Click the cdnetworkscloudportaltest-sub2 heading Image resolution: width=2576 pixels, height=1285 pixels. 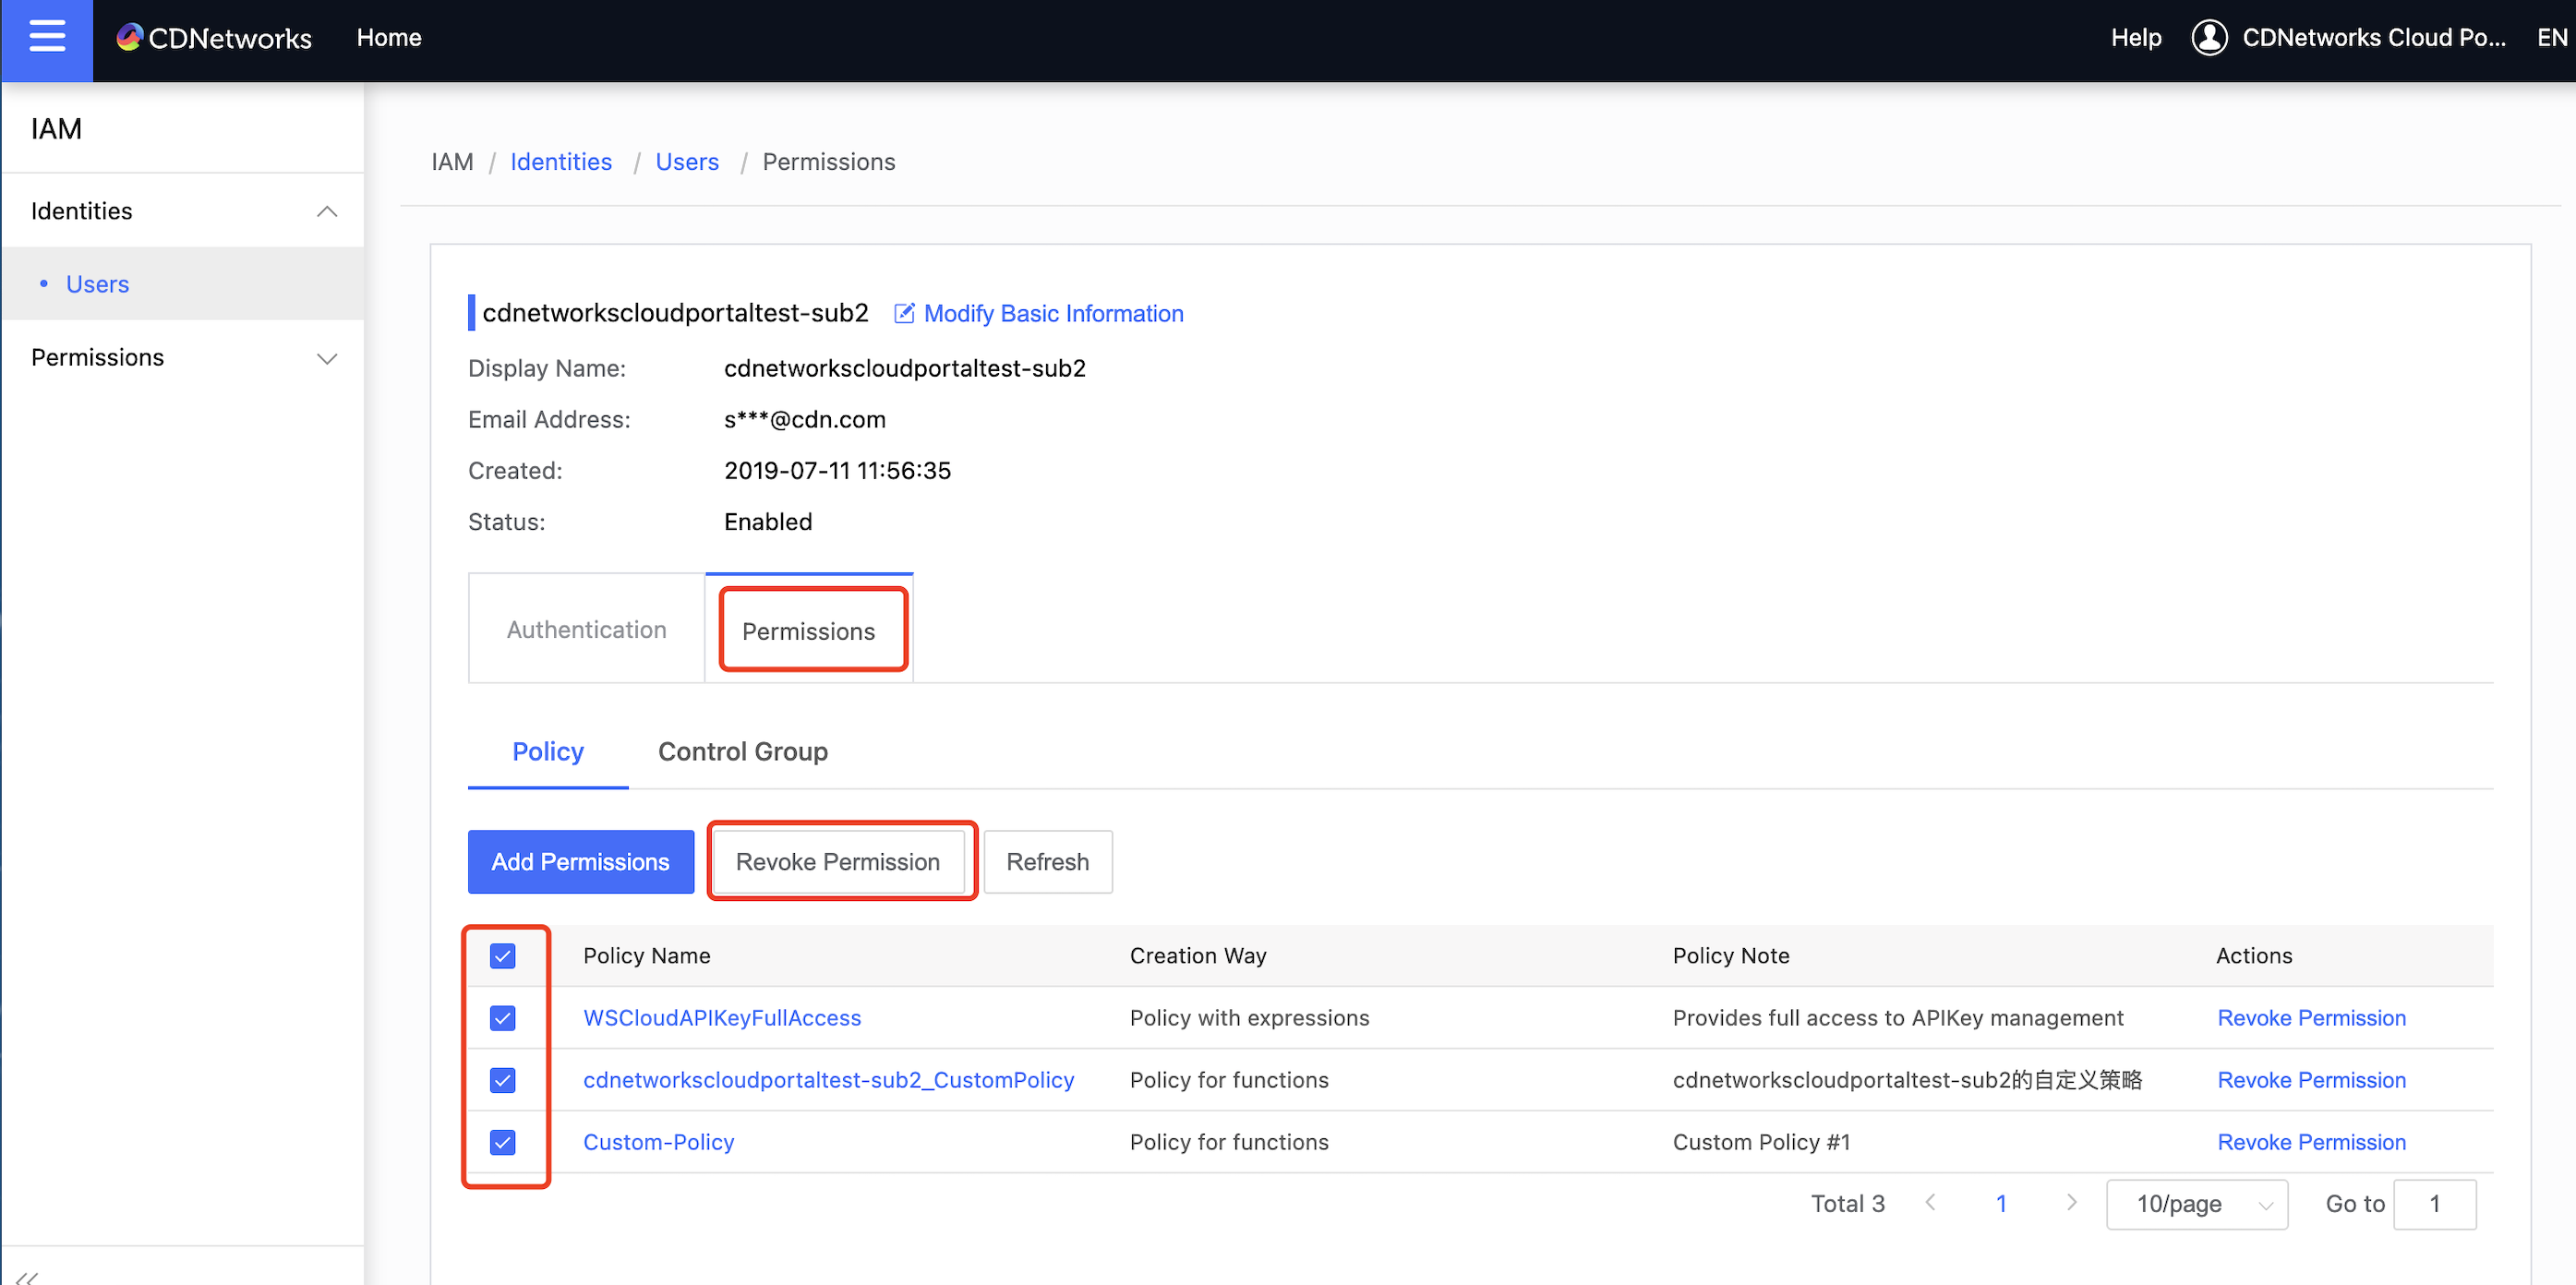coord(675,313)
